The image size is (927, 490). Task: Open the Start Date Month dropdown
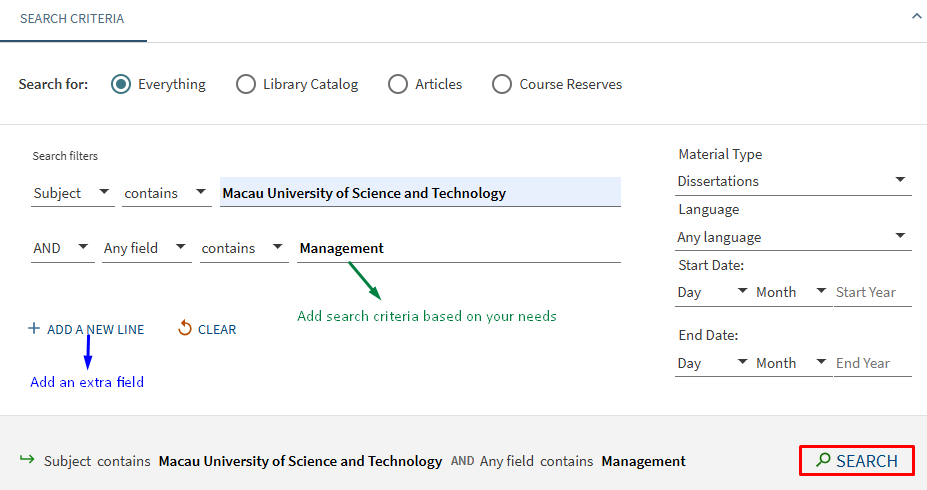792,292
